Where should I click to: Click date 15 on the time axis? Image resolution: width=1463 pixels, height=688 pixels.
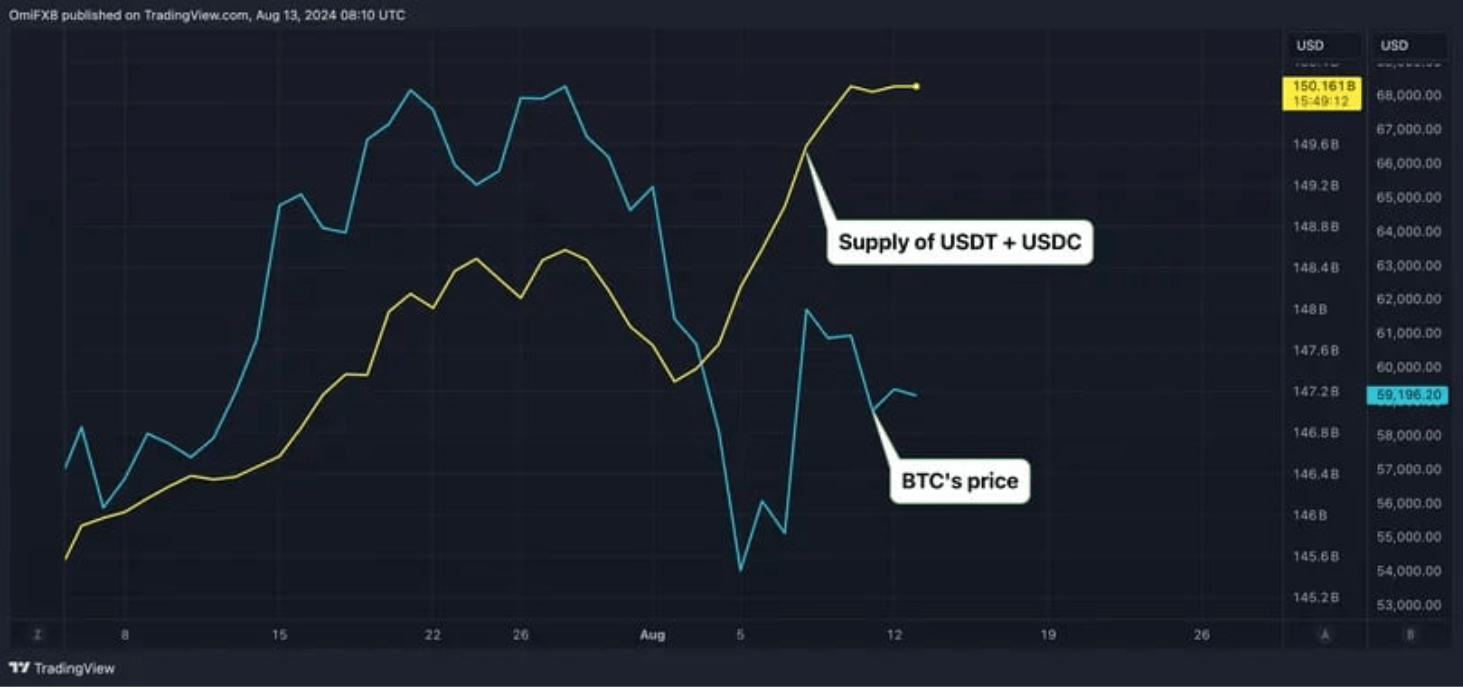point(279,635)
